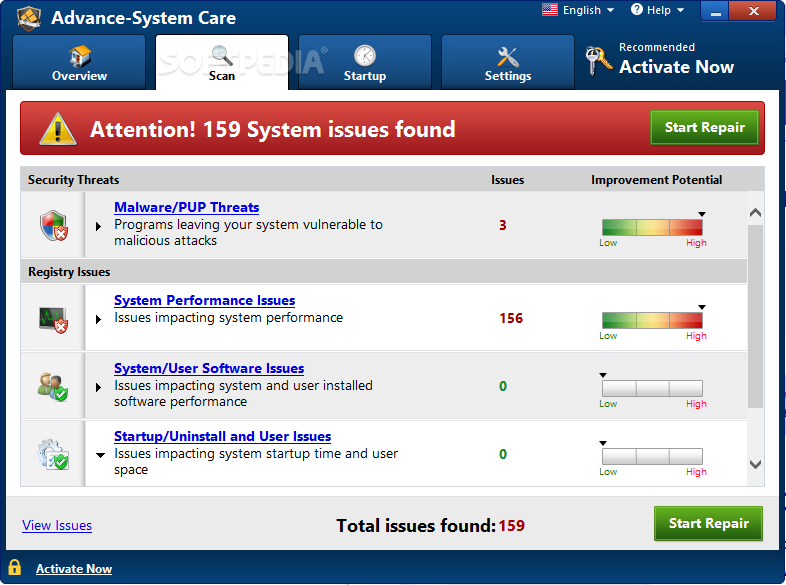Screen dimensions: 786x585
Task: Expand the System/User Software Issues row arrow
Action: click(x=98, y=387)
